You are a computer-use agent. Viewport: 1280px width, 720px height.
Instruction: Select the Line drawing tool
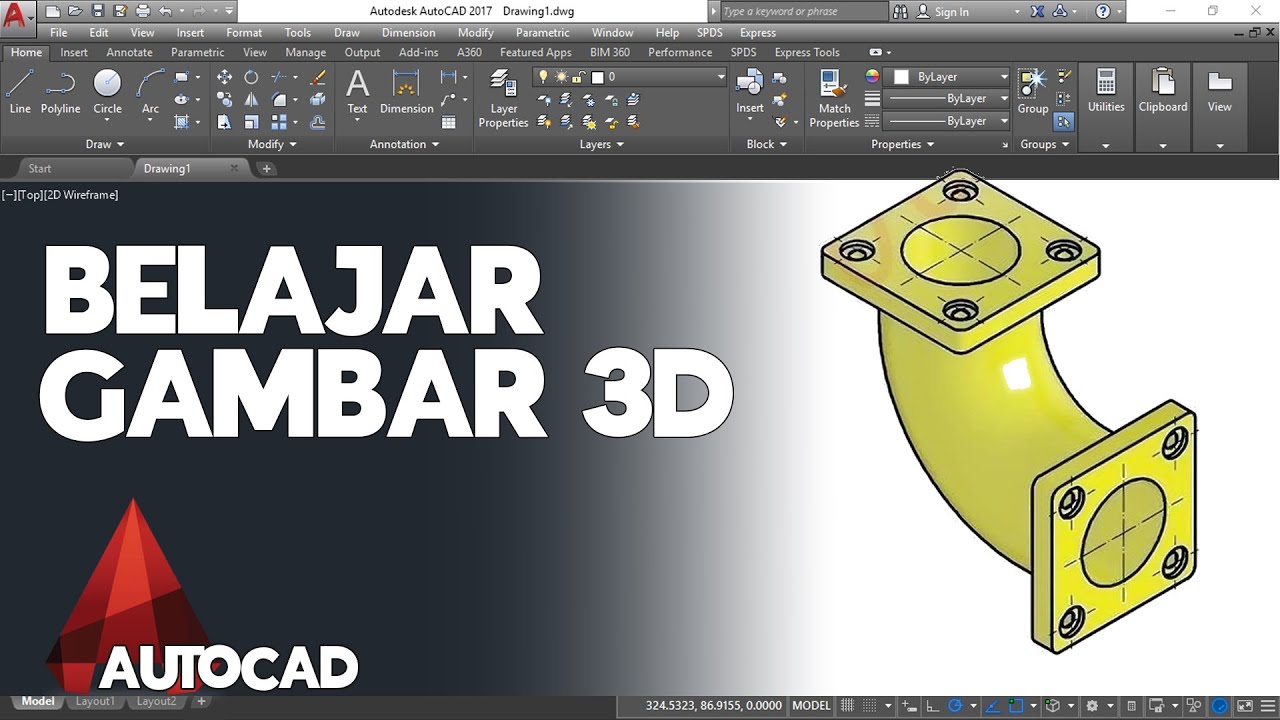[20, 92]
